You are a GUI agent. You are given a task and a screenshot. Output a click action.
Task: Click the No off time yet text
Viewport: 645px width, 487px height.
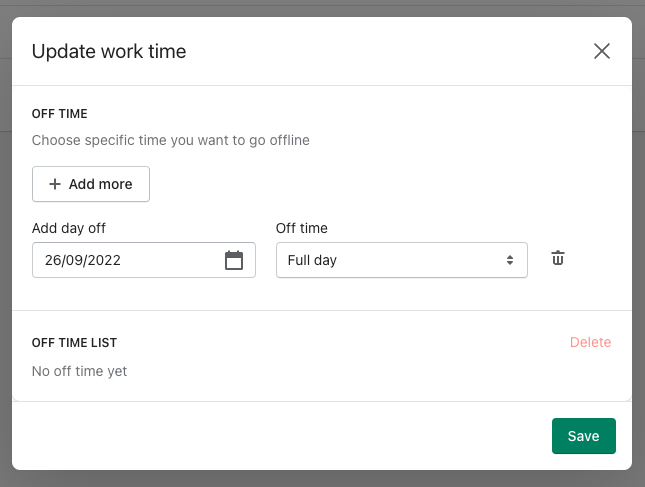coord(79,371)
